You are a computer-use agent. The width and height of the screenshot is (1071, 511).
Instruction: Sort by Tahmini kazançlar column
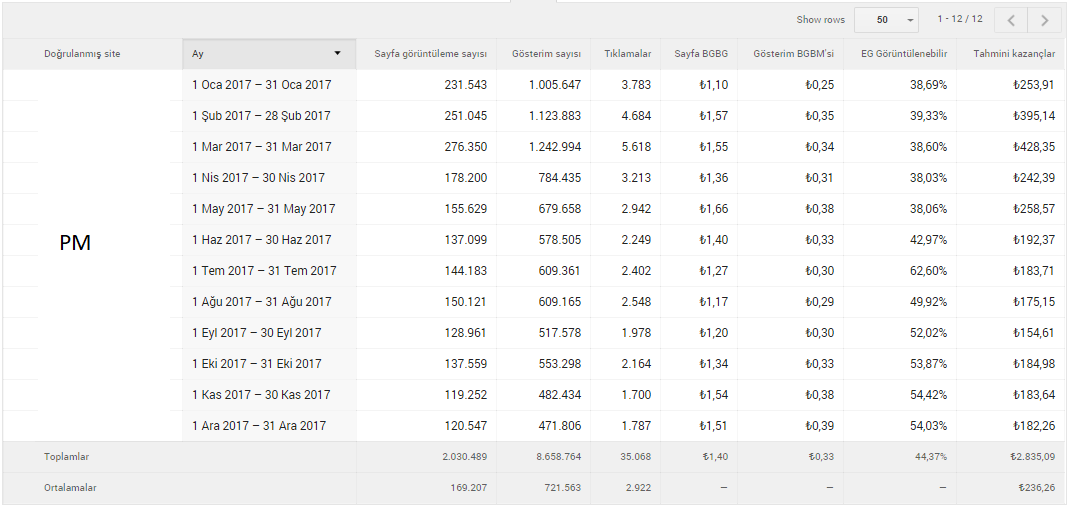(x=1015, y=54)
